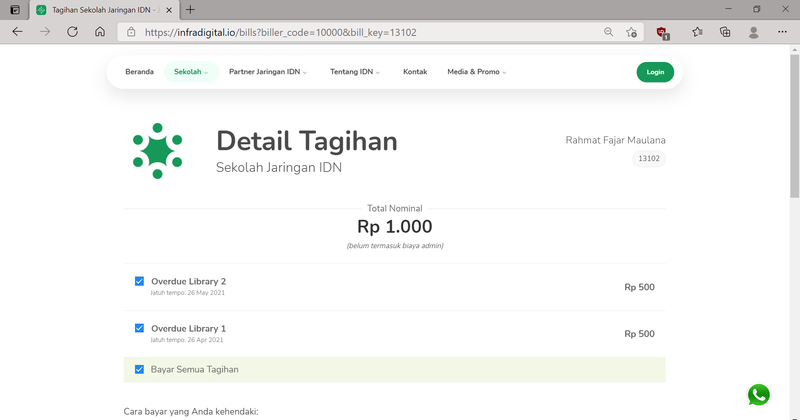Click the Jatuh tempo 26 Apr 2021 text

click(187, 340)
